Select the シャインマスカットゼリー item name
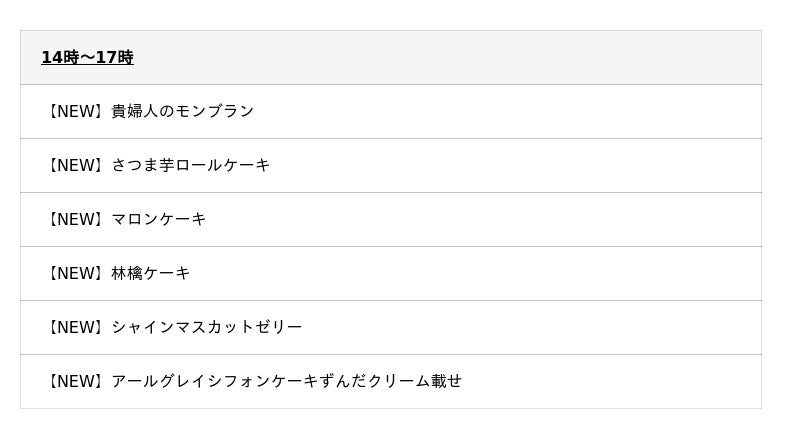Viewport: 800px width, 439px height. pyautogui.click(x=206, y=327)
